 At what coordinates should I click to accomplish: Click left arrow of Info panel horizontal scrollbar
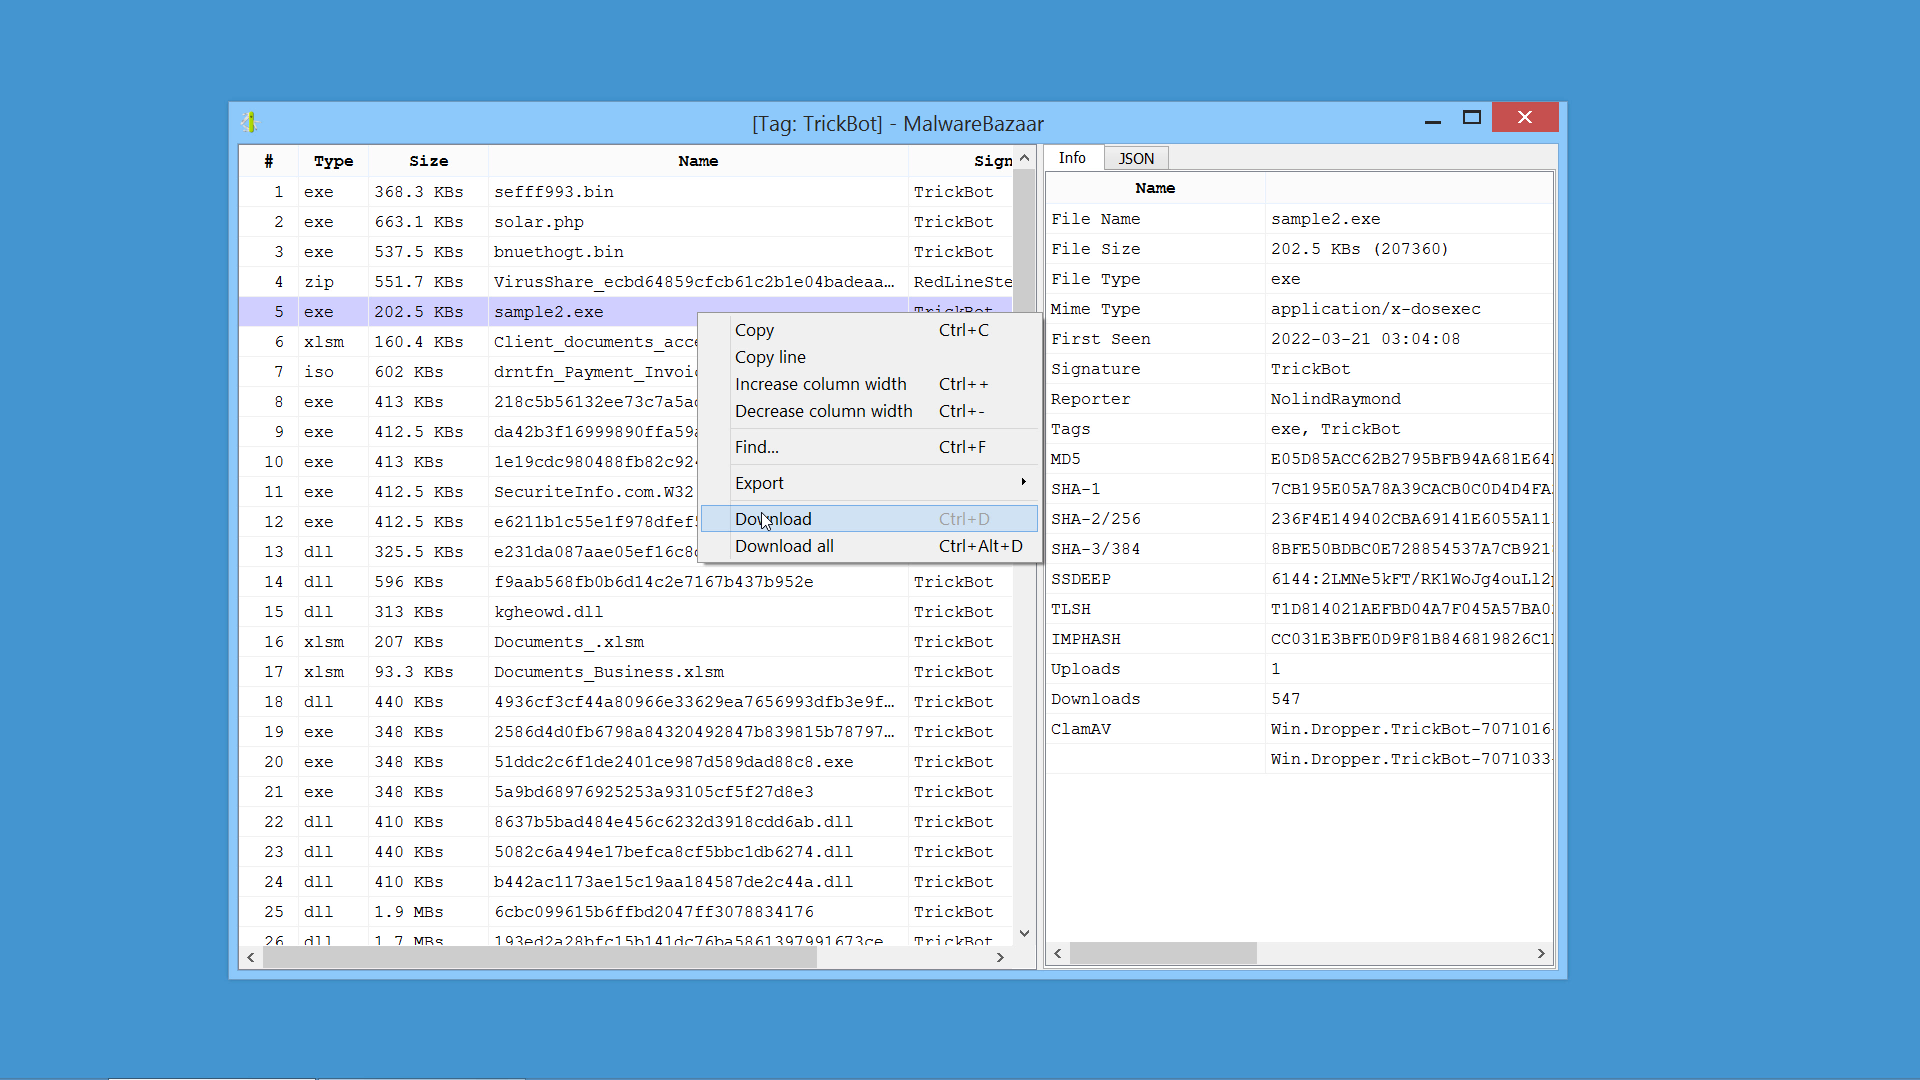pos(1058,953)
